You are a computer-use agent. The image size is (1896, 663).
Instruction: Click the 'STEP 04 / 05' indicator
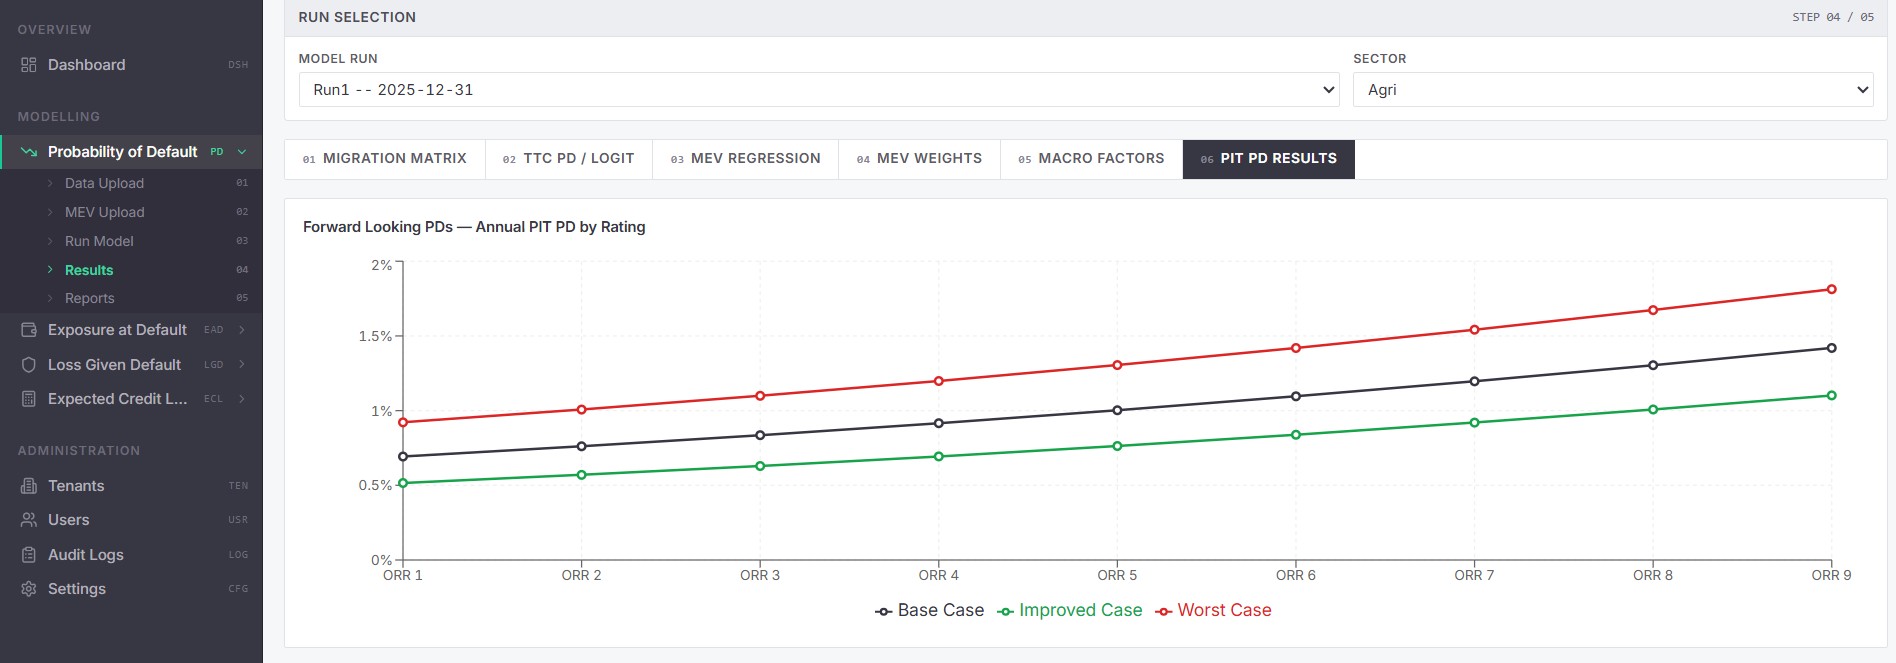click(1833, 17)
